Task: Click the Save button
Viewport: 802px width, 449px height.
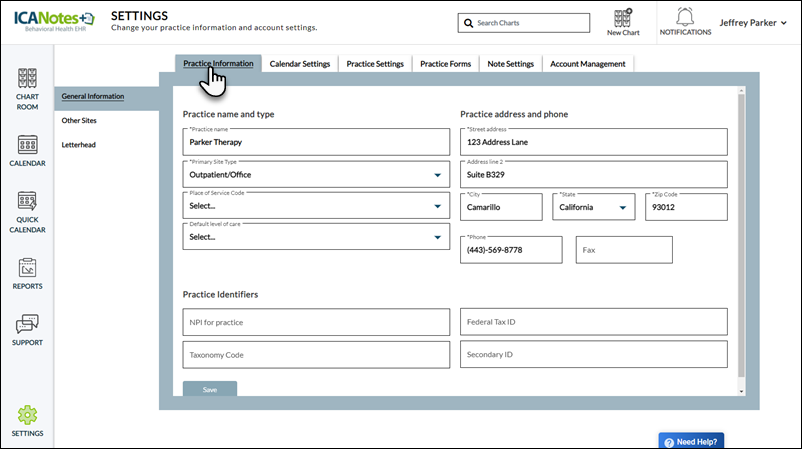Action: pyautogui.click(x=210, y=389)
